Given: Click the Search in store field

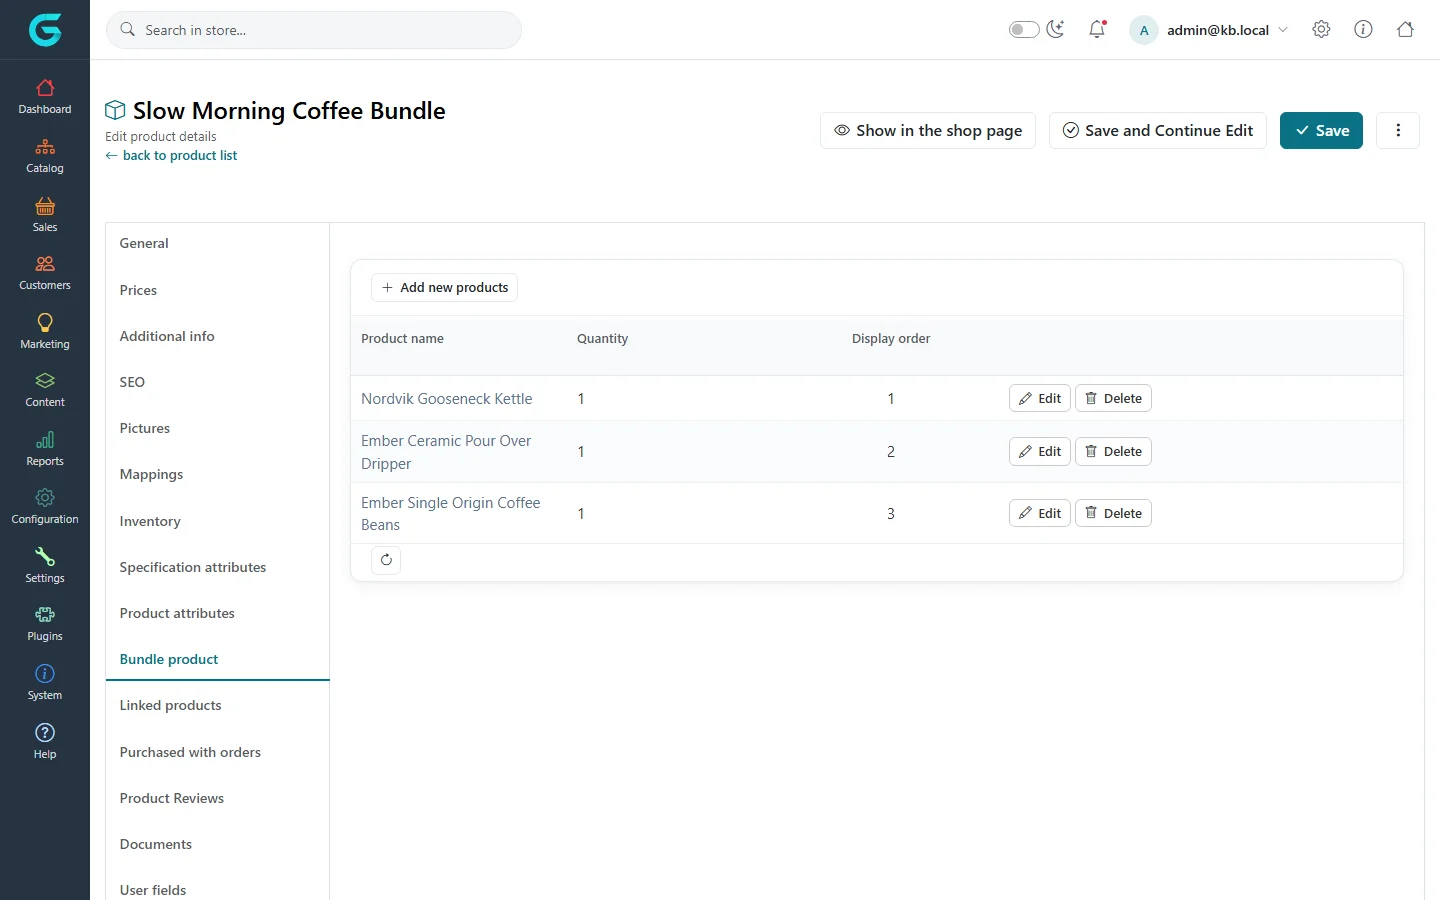Looking at the screenshot, I should point(314,30).
